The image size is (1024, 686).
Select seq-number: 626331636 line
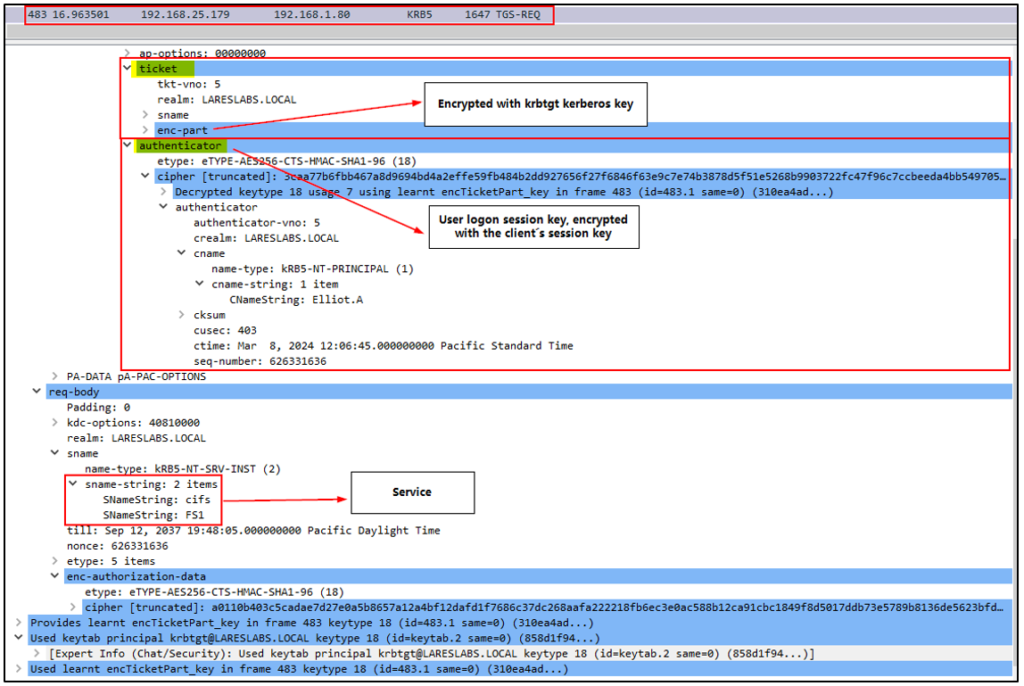(x=259, y=361)
